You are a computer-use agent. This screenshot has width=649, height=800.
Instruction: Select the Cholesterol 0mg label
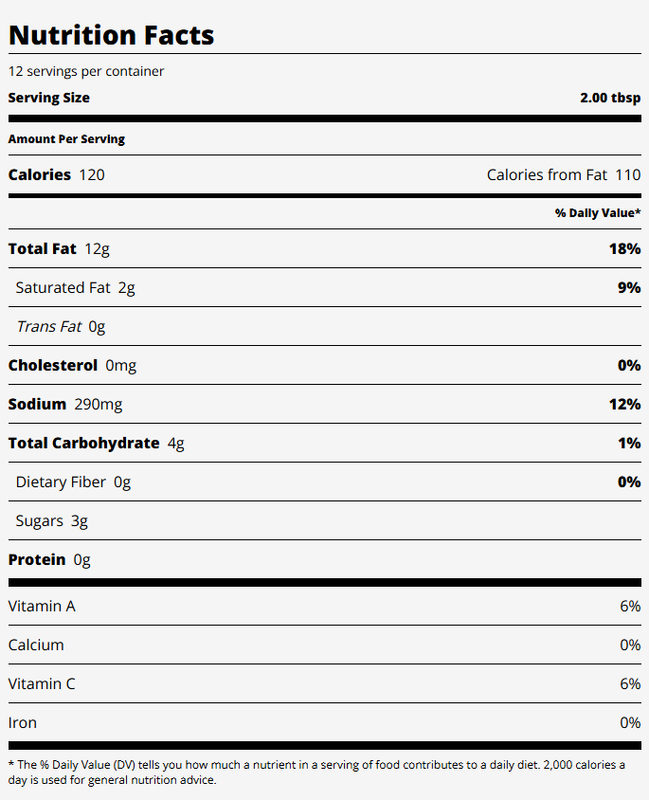(x=72, y=365)
